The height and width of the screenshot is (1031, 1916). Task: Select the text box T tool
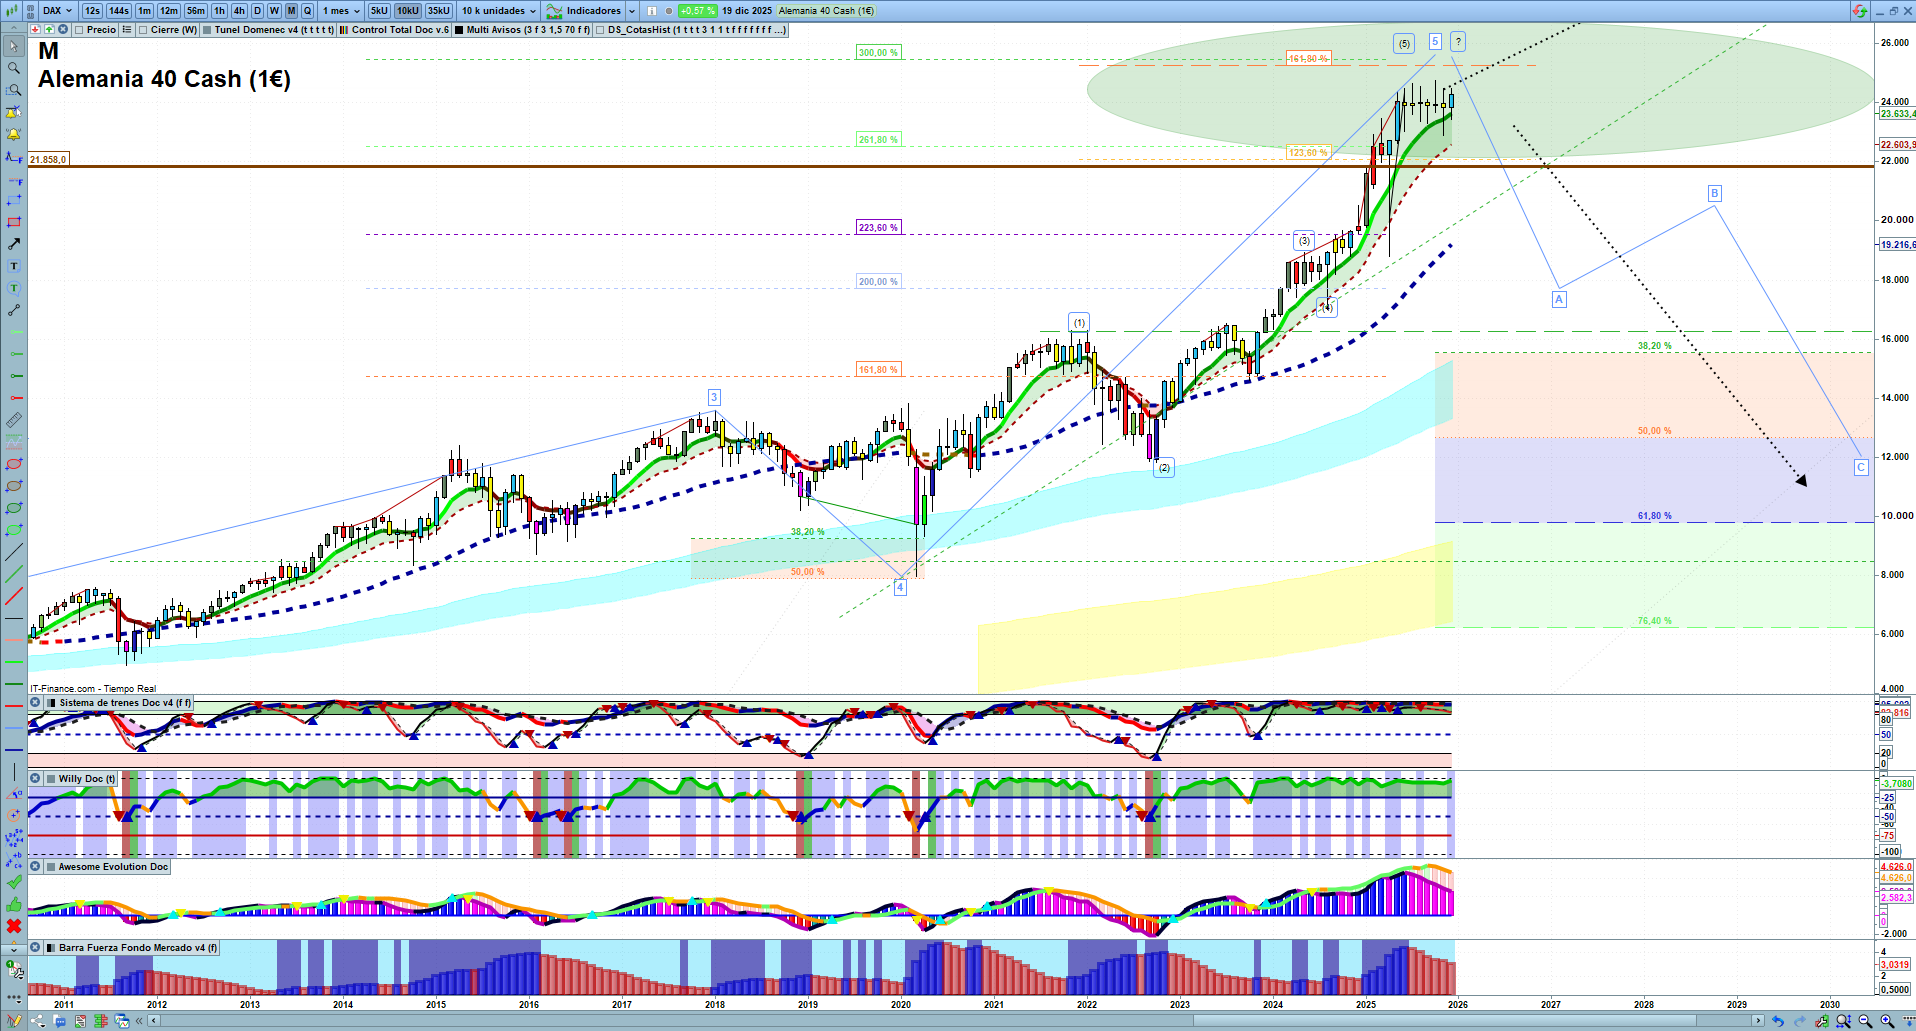point(14,266)
